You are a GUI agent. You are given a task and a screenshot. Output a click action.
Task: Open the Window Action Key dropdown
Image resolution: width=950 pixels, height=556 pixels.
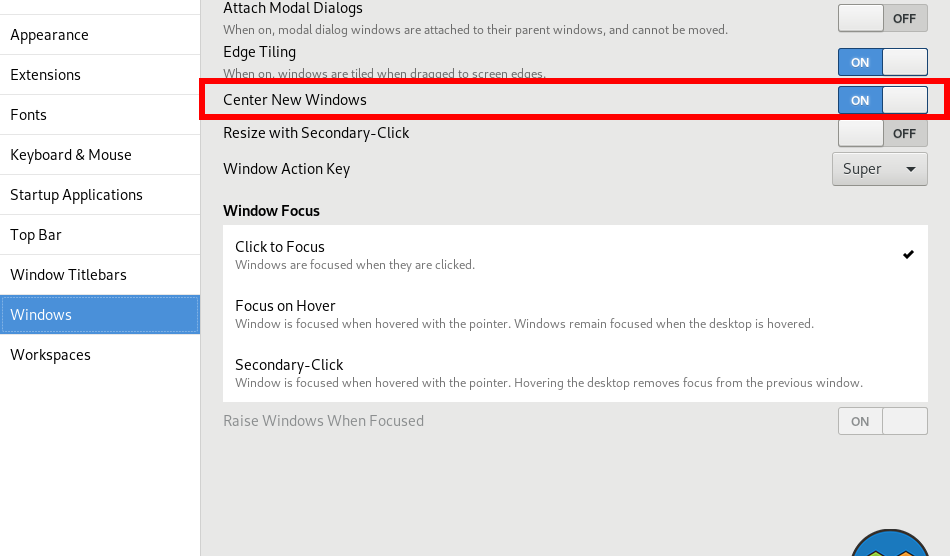click(x=879, y=169)
